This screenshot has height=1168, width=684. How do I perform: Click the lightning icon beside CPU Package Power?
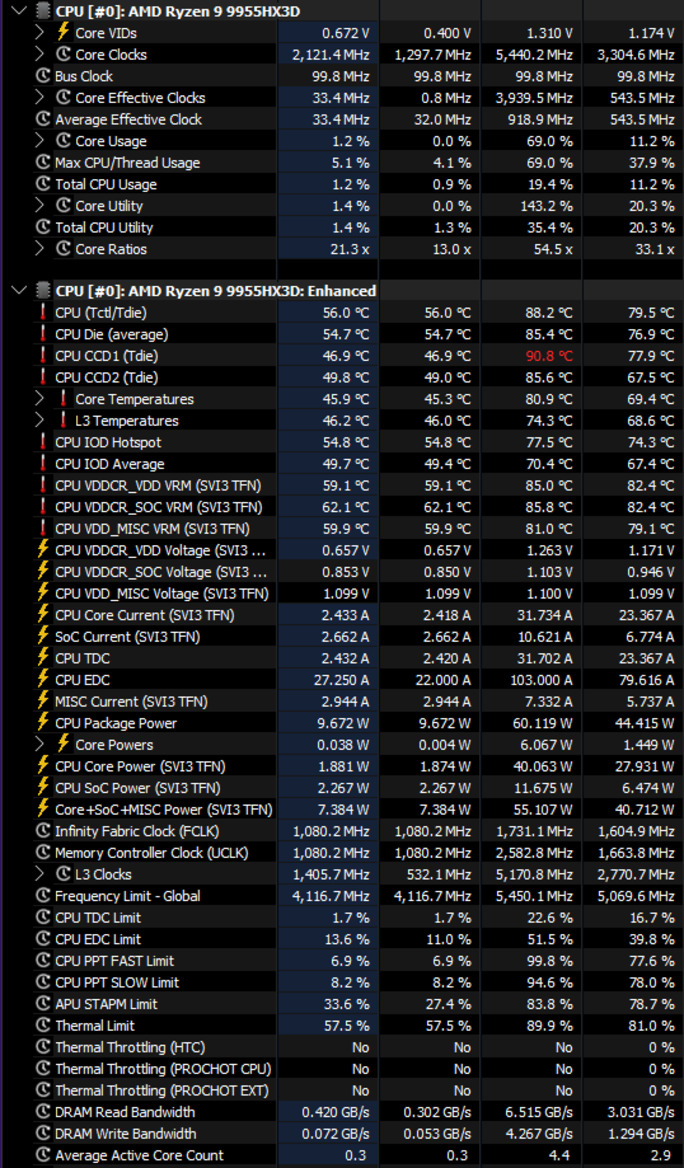pyautogui.click(x=43, y=723)
